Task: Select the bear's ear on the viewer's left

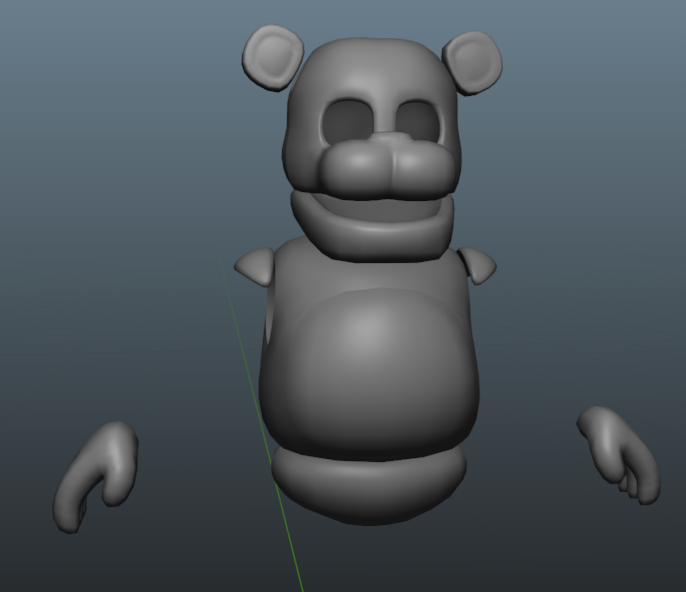Action: (273, 57)
